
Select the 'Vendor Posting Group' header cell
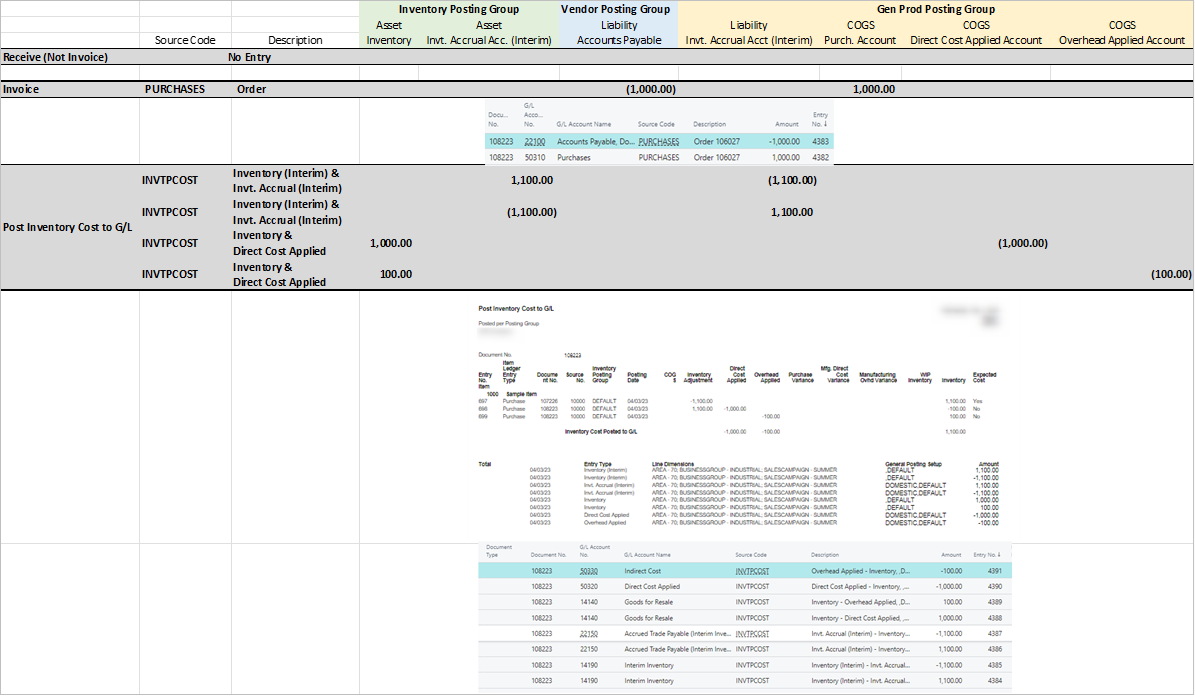point(615,9)
